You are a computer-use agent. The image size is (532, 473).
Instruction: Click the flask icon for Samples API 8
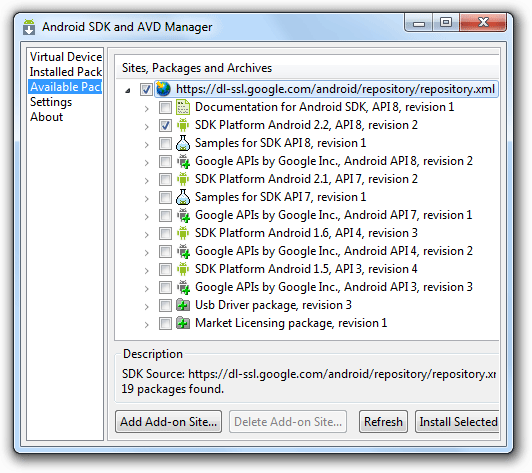pos(183,143)
